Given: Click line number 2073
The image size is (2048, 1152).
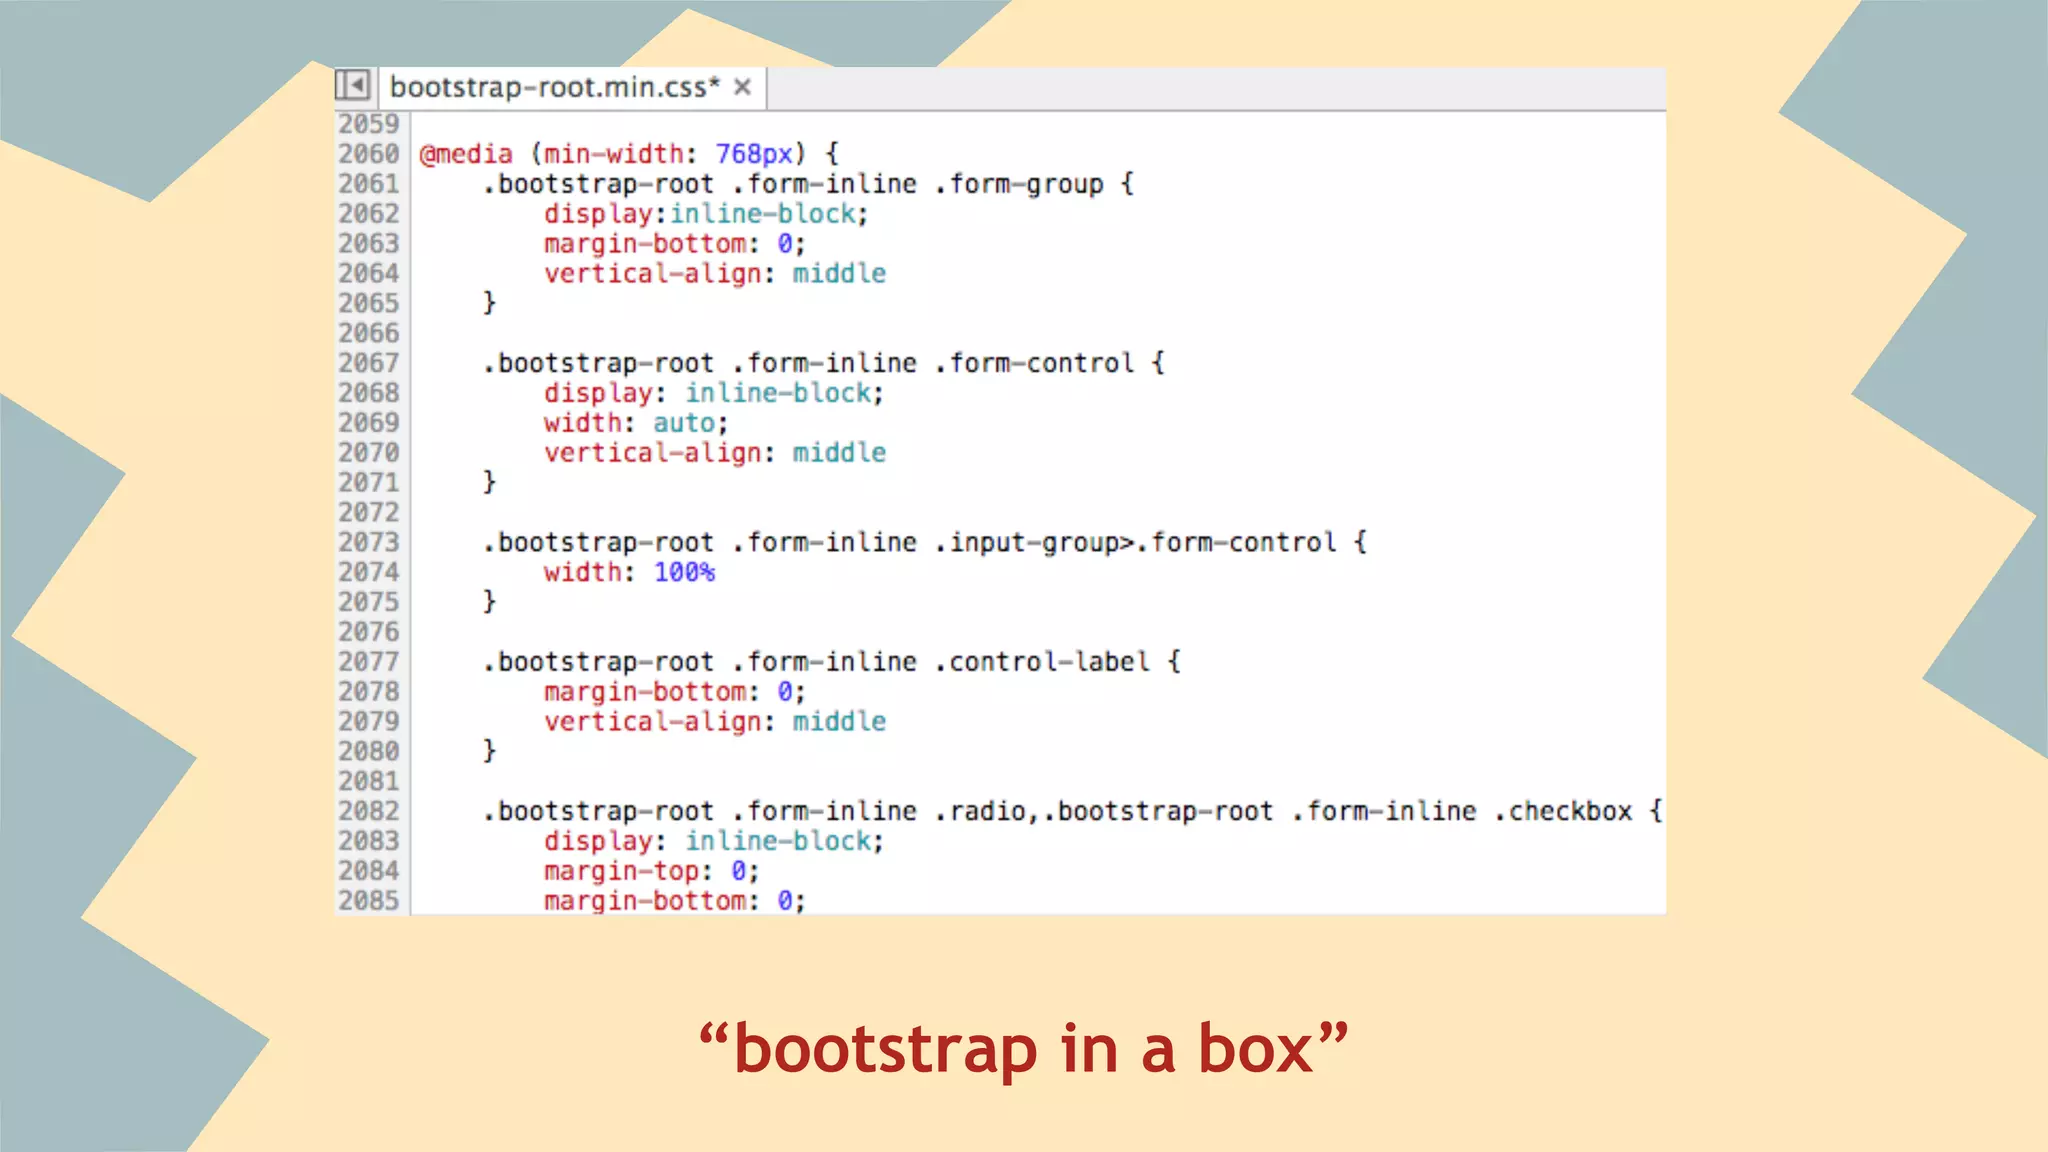Looking at the screenshot, I should point(368,542).
